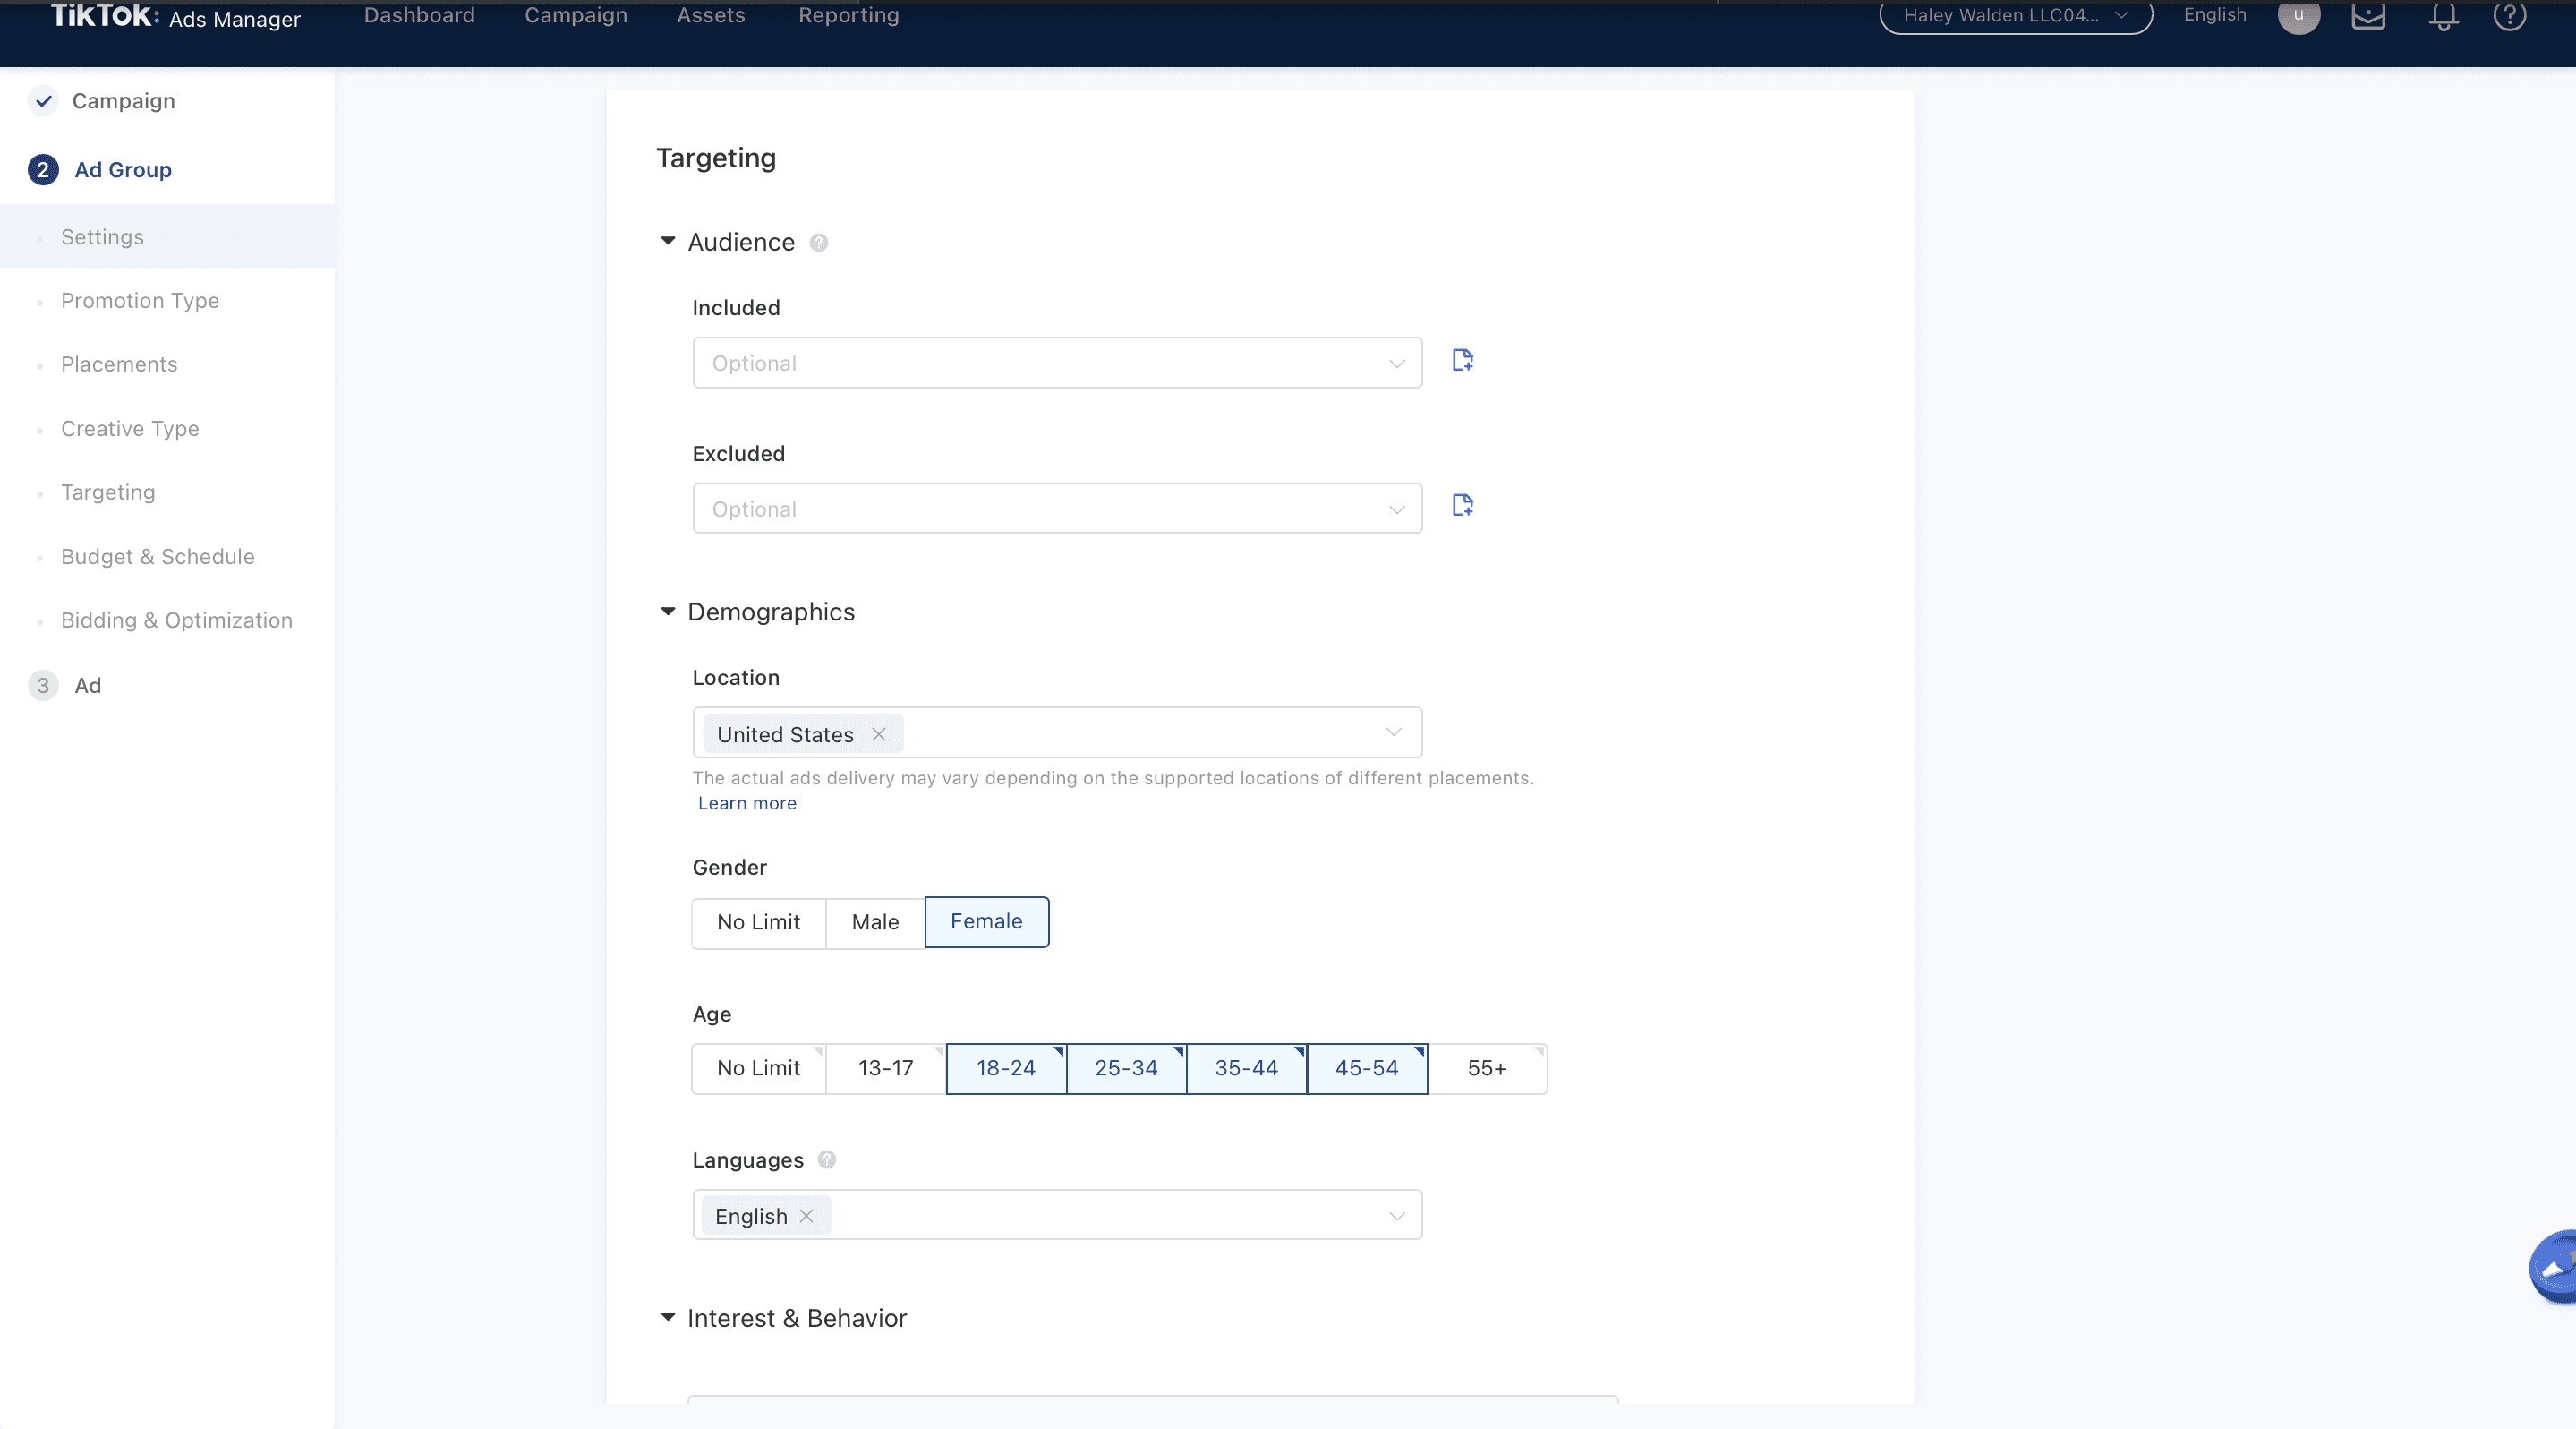This screenshot has width=2576, height=1429.
Task: Open the Haley Walden LLC account dropdown
Action: click(x=2015, y=16)
